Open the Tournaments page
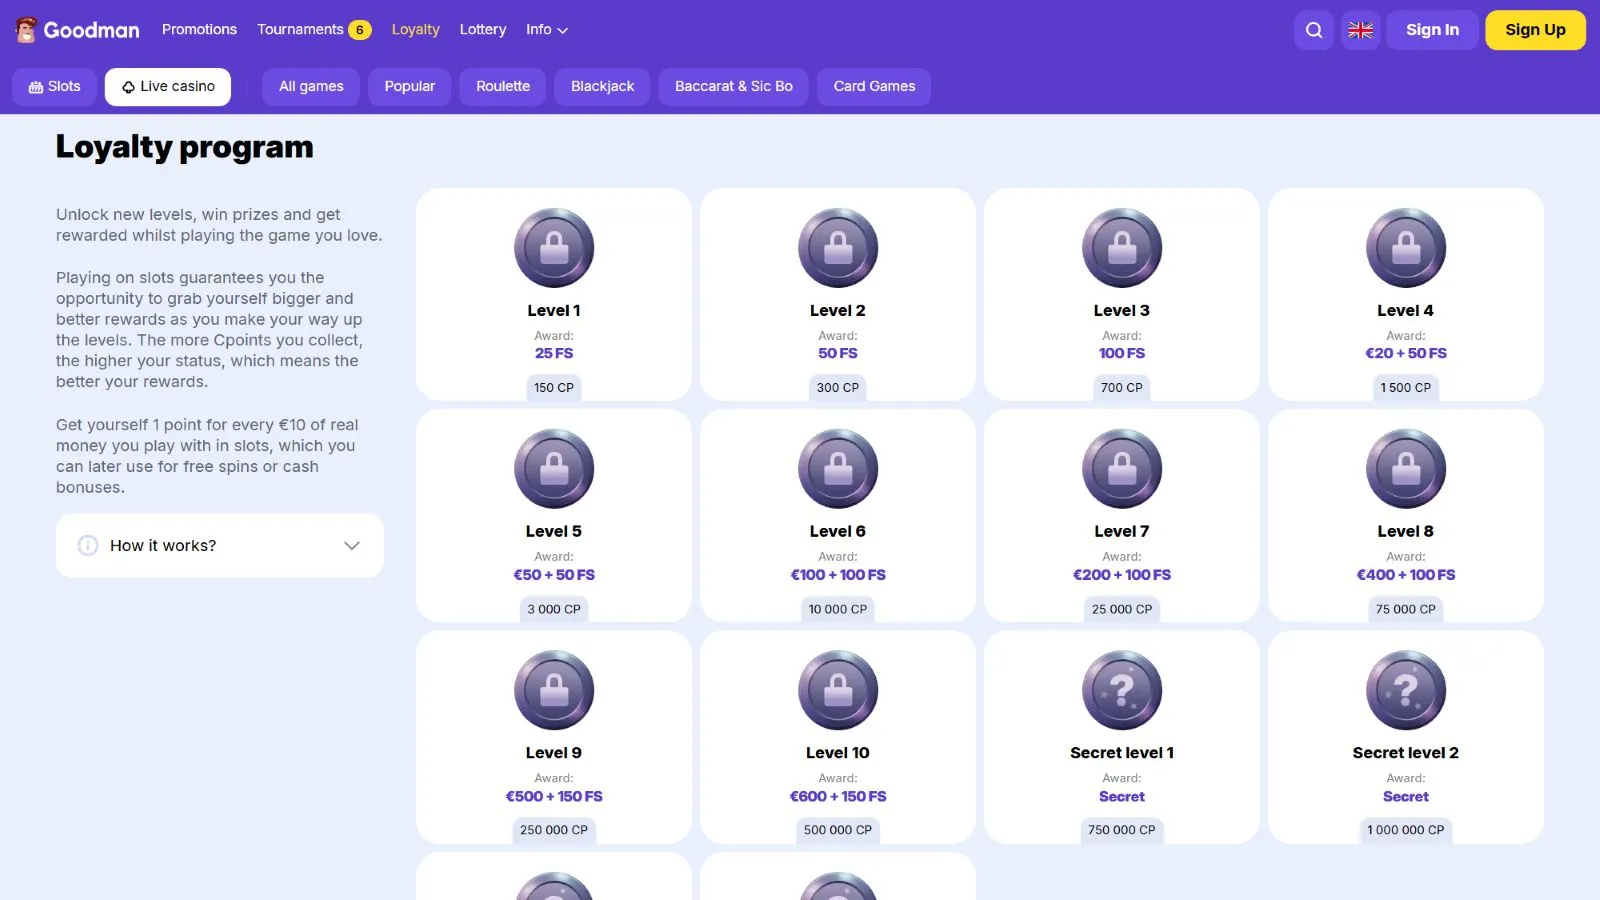Viewport: 1600px width, 900px height. pyautogui.click(x=300, y=30)
